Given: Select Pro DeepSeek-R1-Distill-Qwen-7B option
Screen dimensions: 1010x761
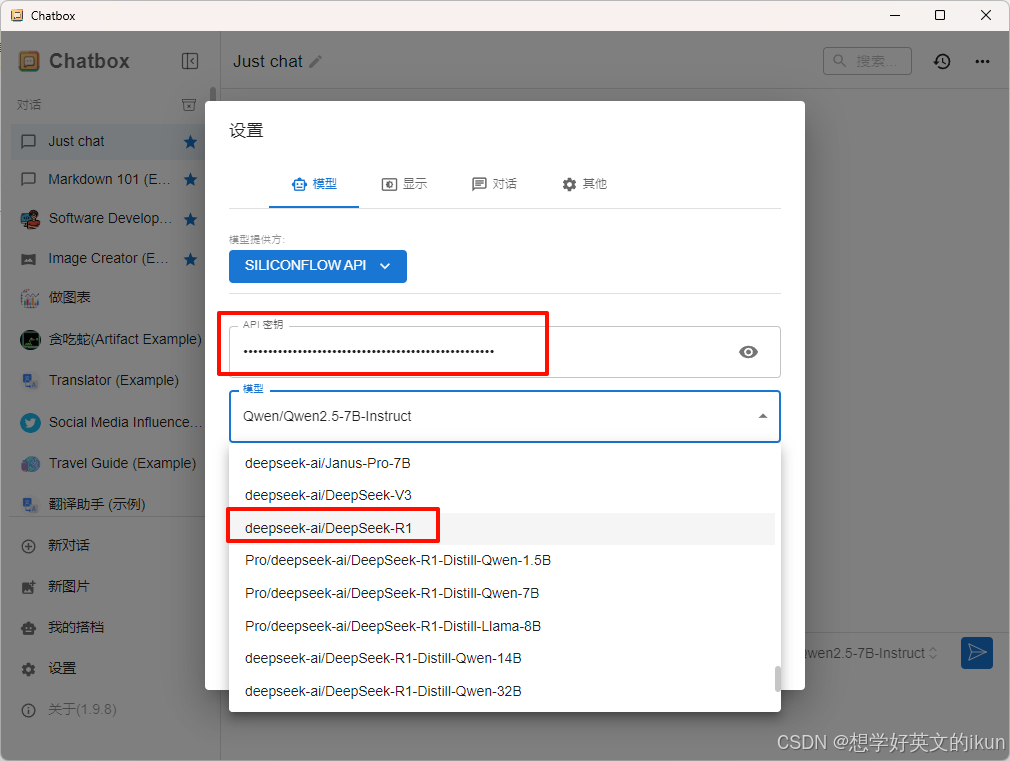Looking at the screenshot, I should pos(502,593).
